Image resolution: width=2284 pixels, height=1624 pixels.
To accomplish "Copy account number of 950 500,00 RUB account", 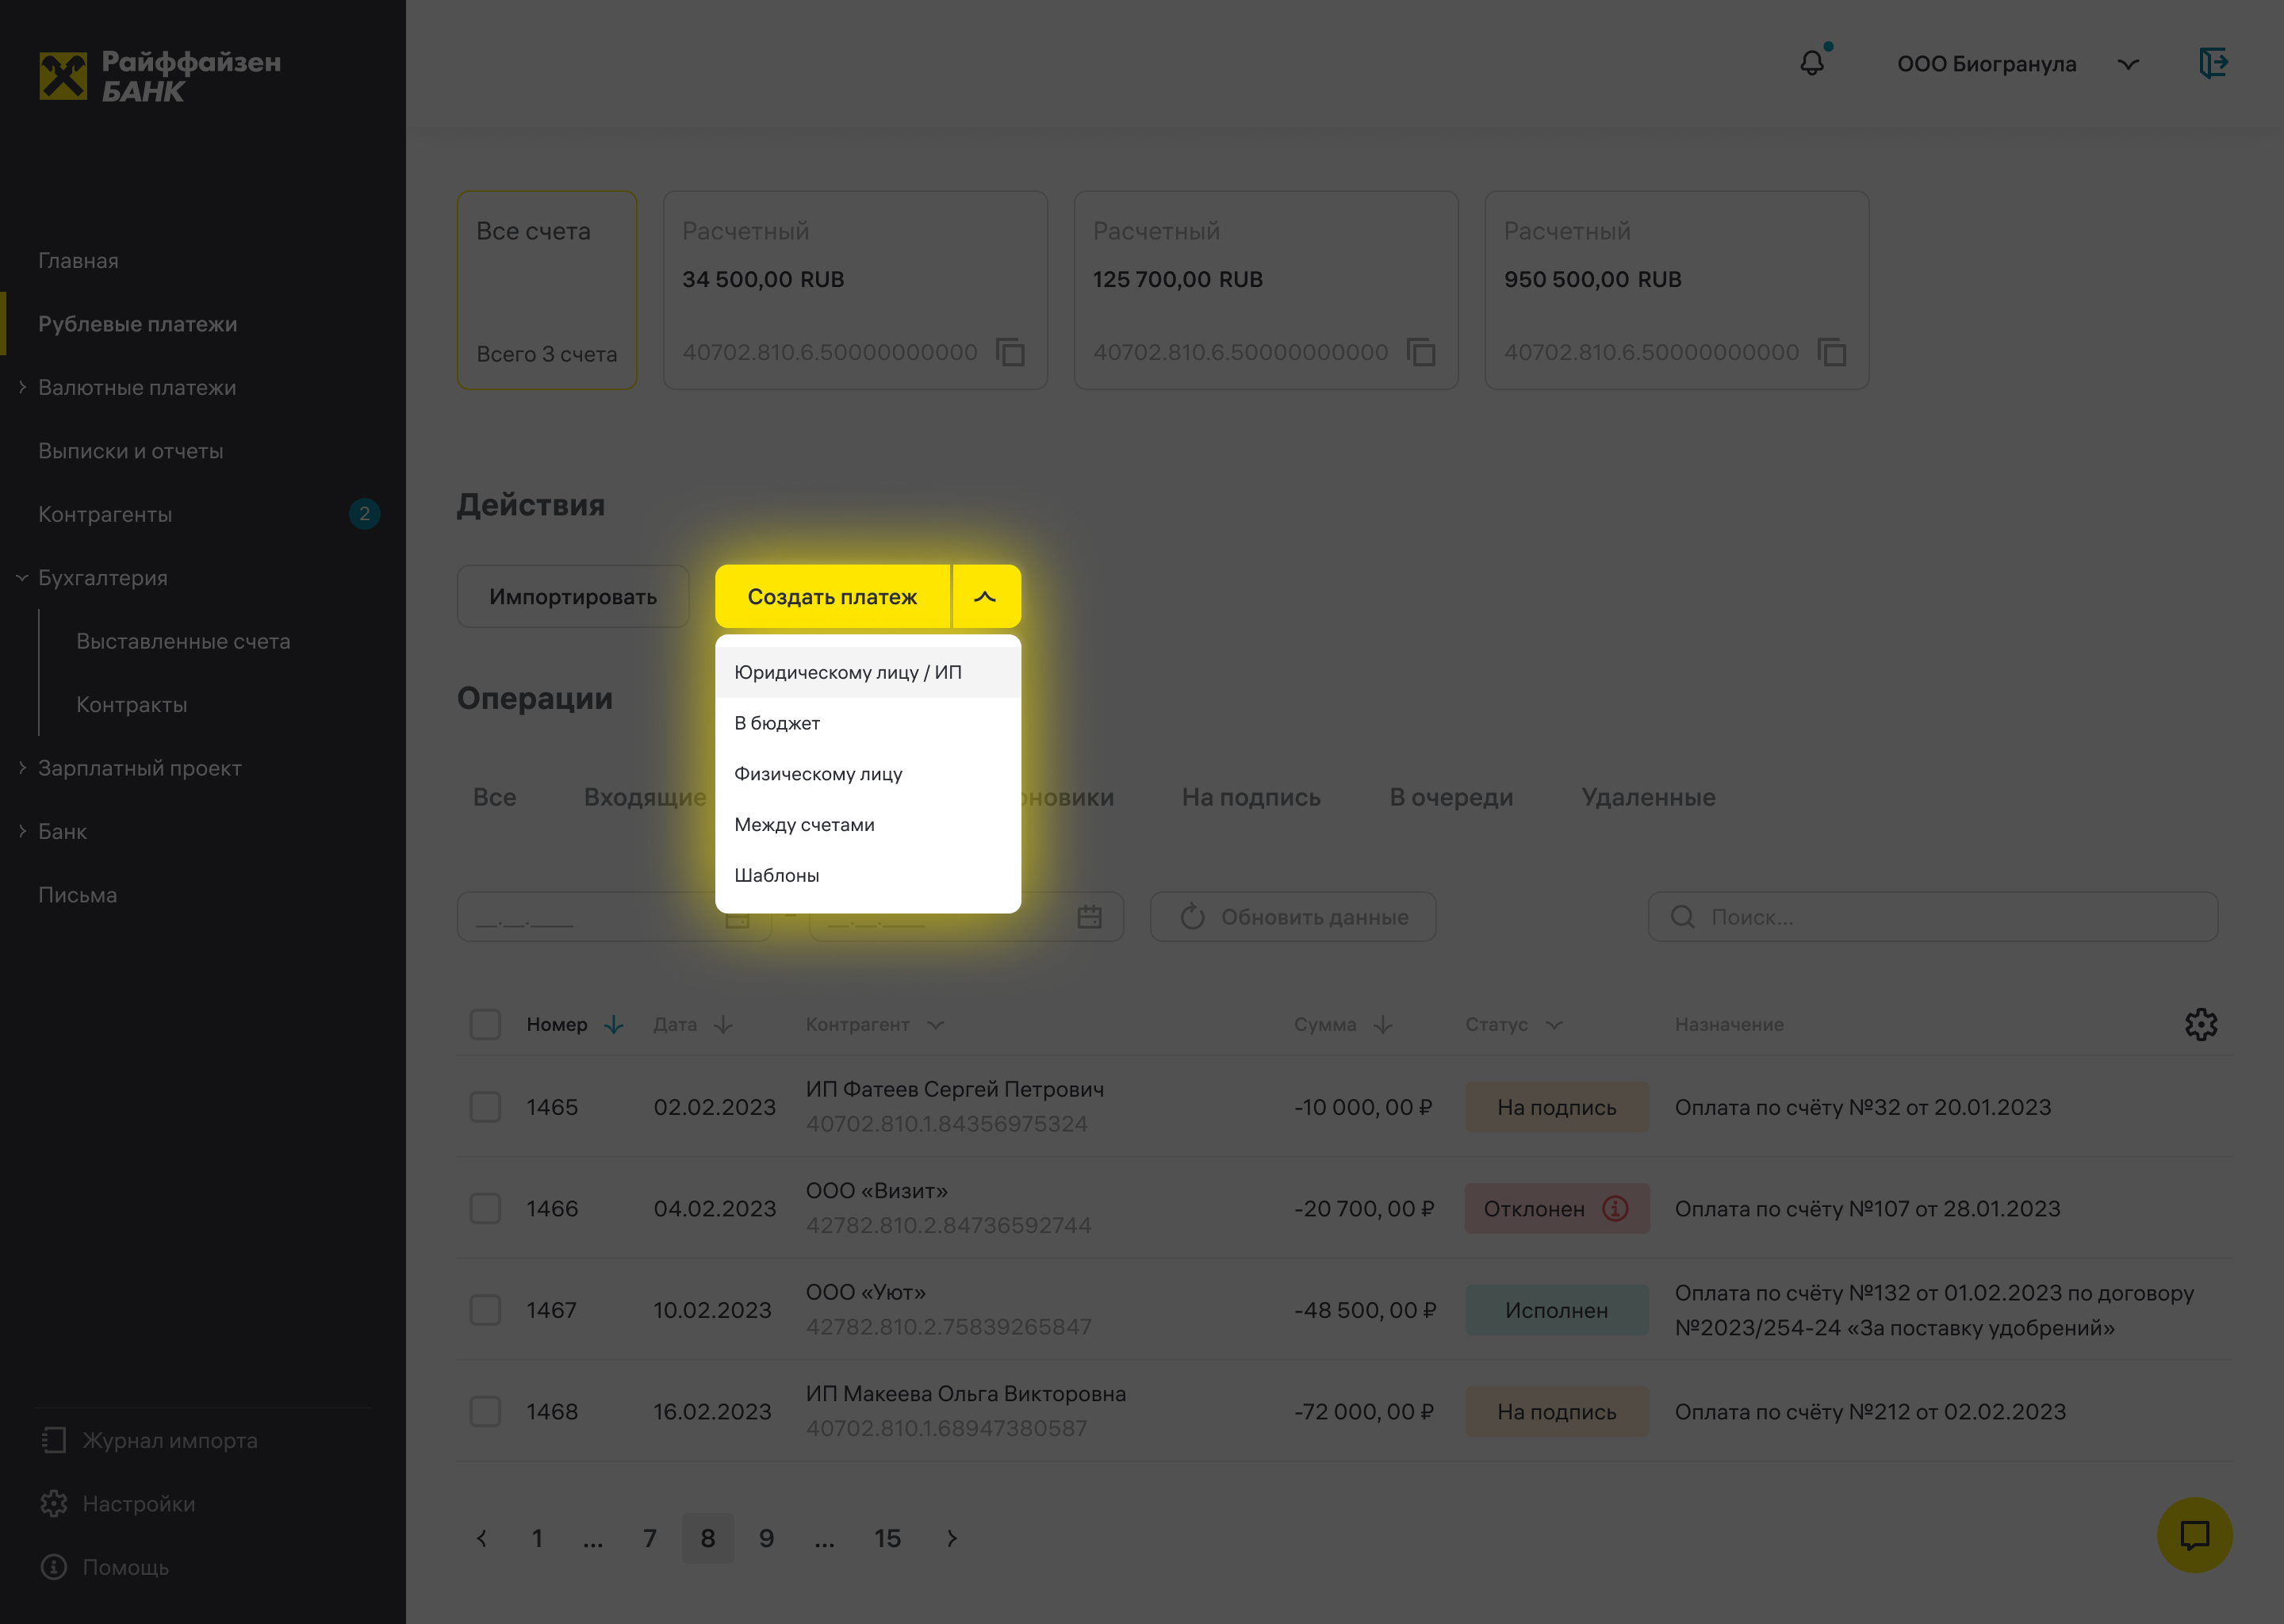I will pyautogui.click(x=1832, y=352).
